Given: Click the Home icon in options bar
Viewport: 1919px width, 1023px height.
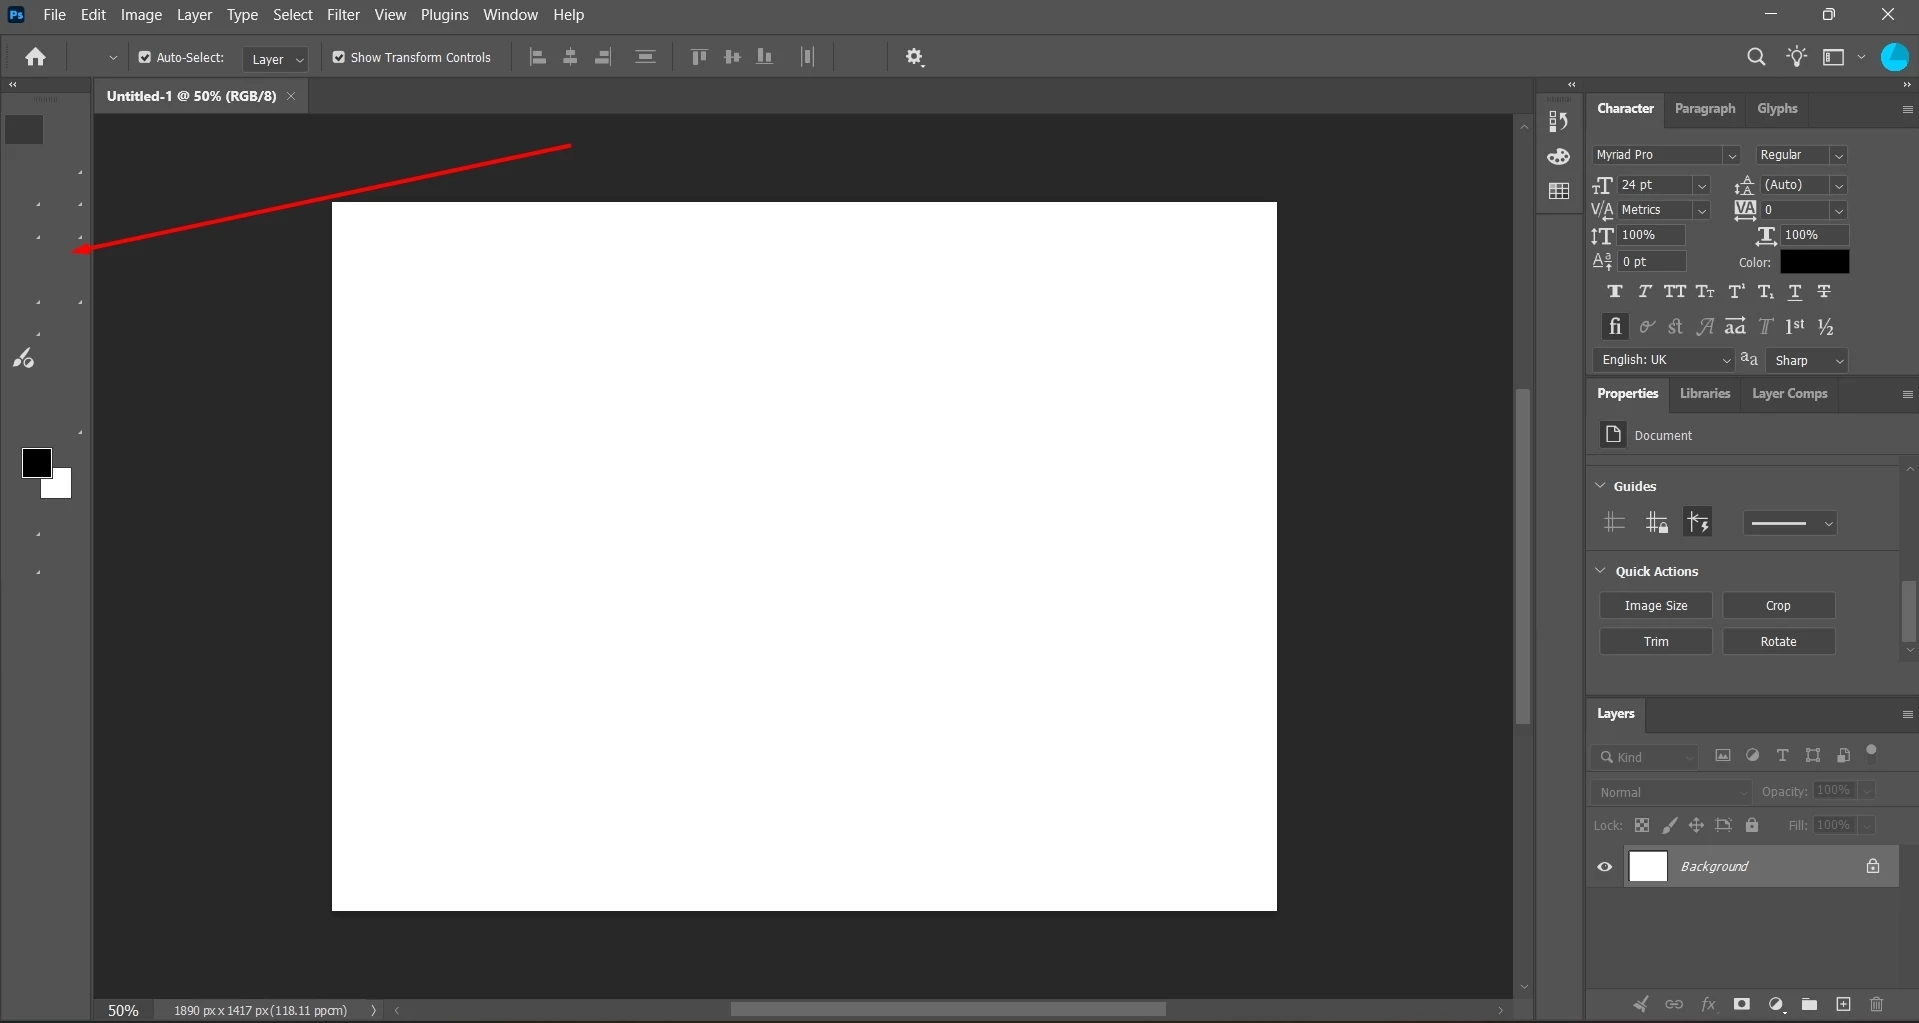Looking at the screenshot, I should (36, 57).
